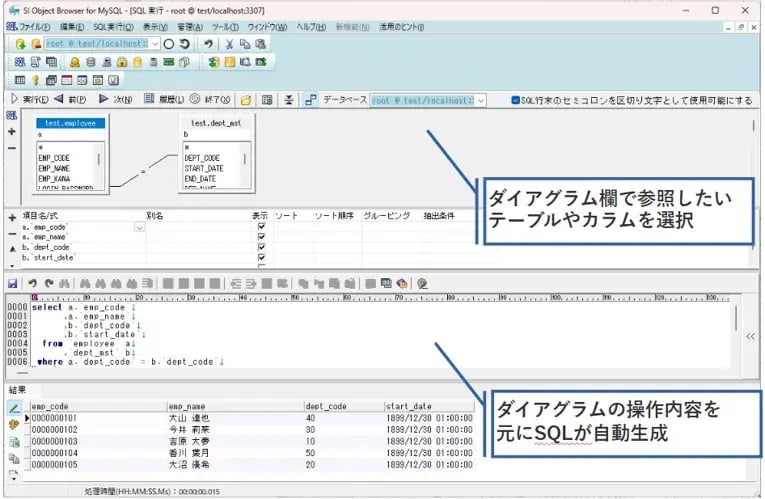The width and height of the screenshot is (765, 499).
Task: Expand the emp_code column name dropdown
Action: [x=138, y=228]
